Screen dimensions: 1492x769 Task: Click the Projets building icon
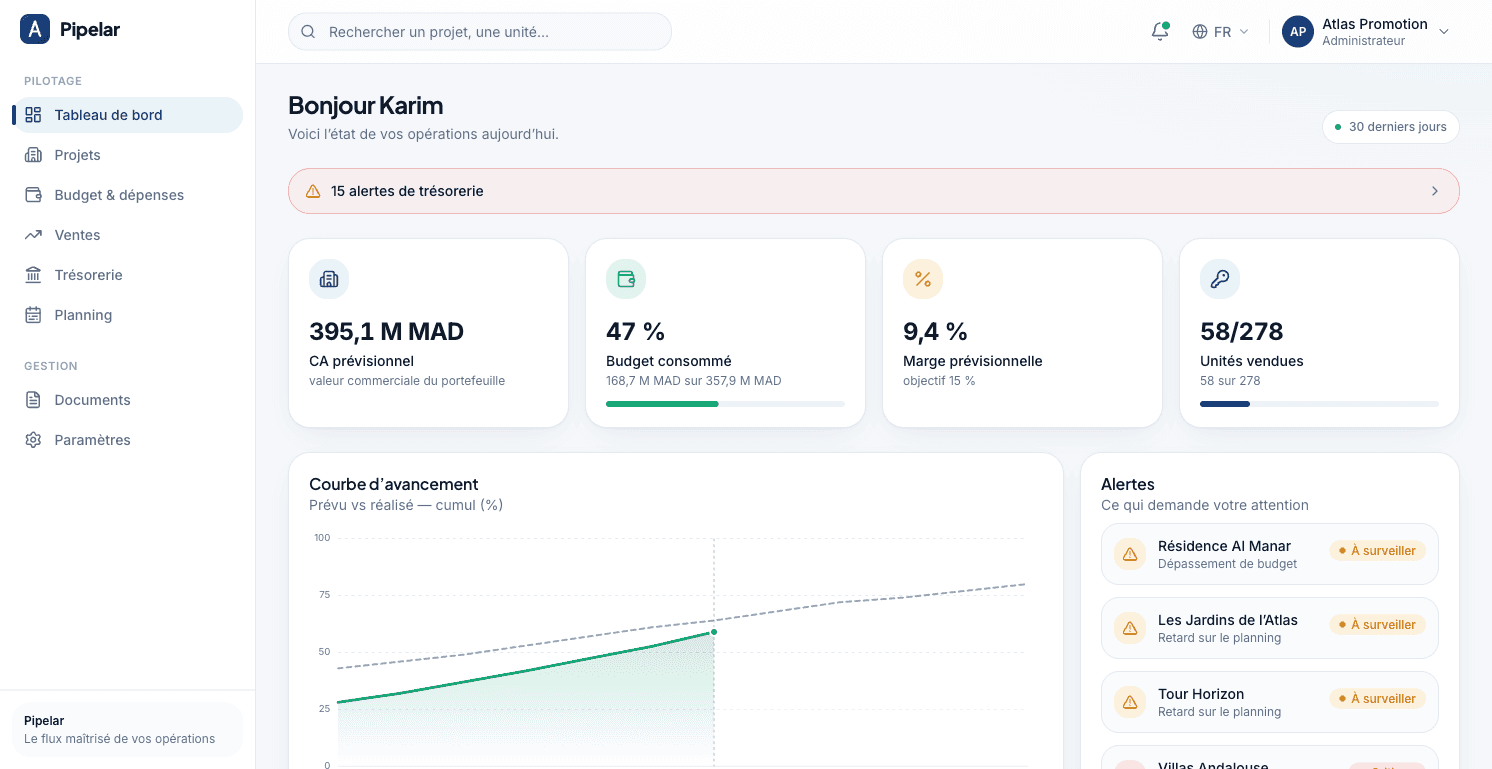(33, 155)
